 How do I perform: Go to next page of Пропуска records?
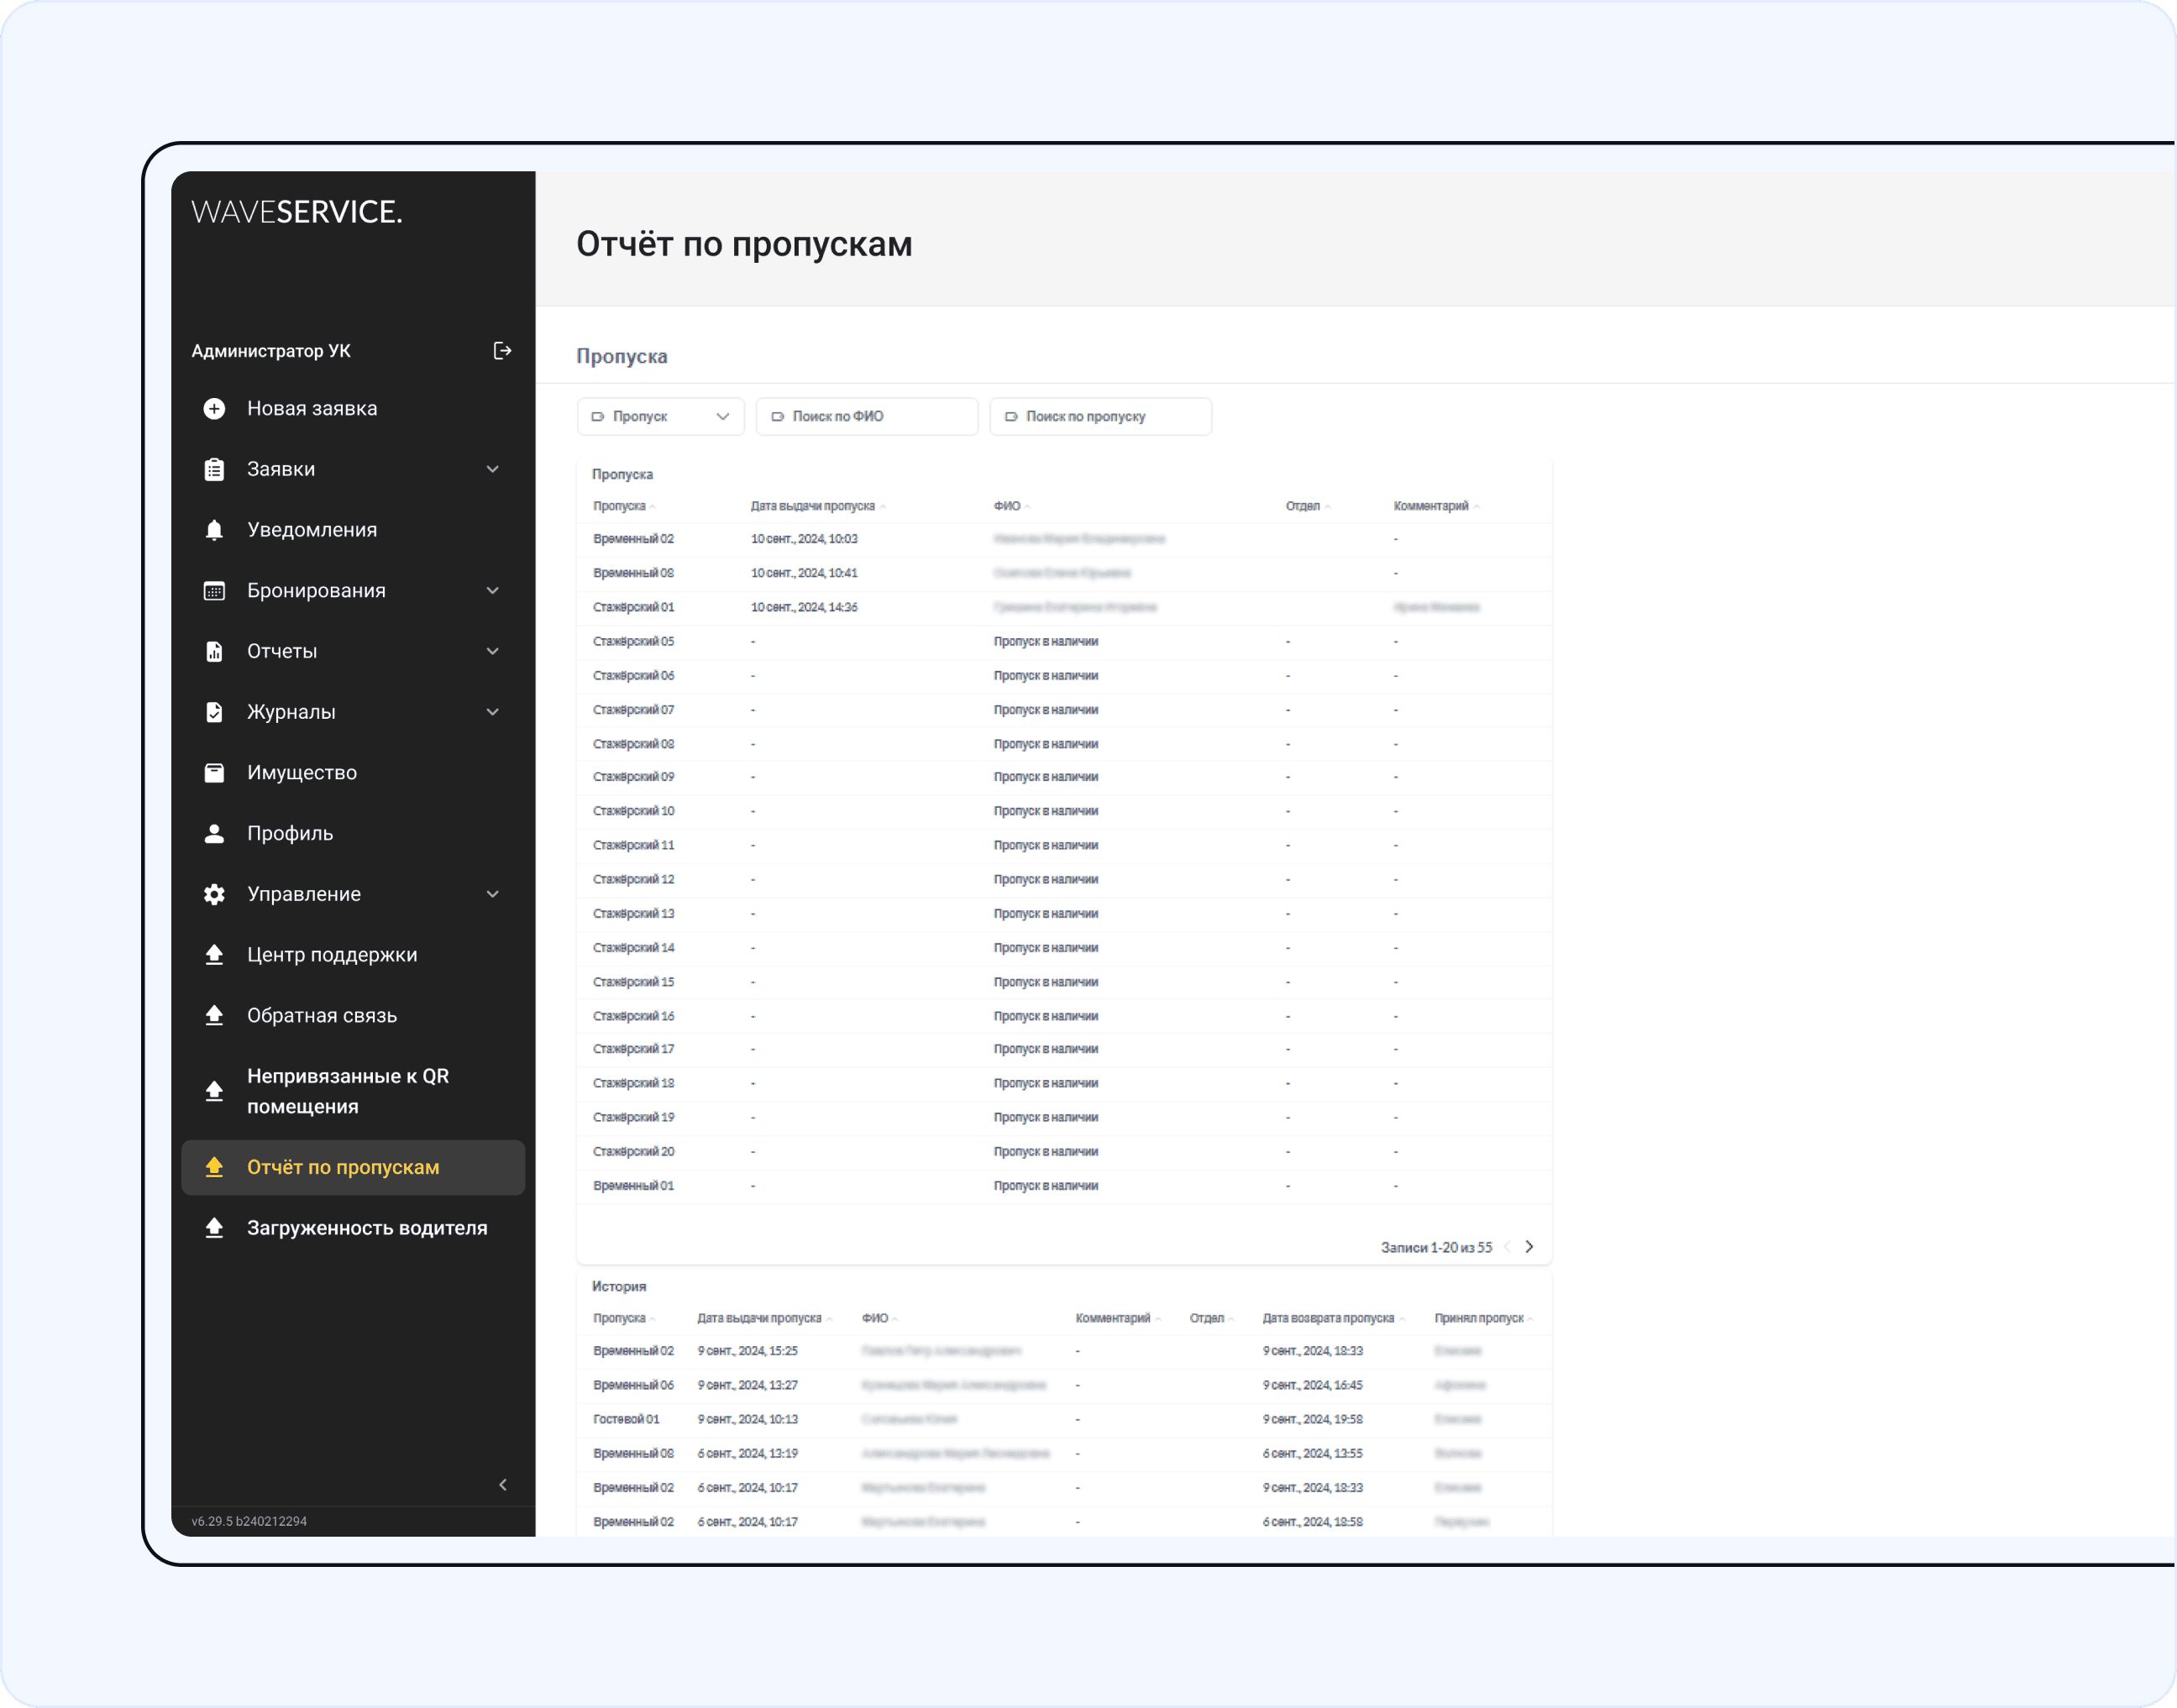(x=1528, y=1247)
